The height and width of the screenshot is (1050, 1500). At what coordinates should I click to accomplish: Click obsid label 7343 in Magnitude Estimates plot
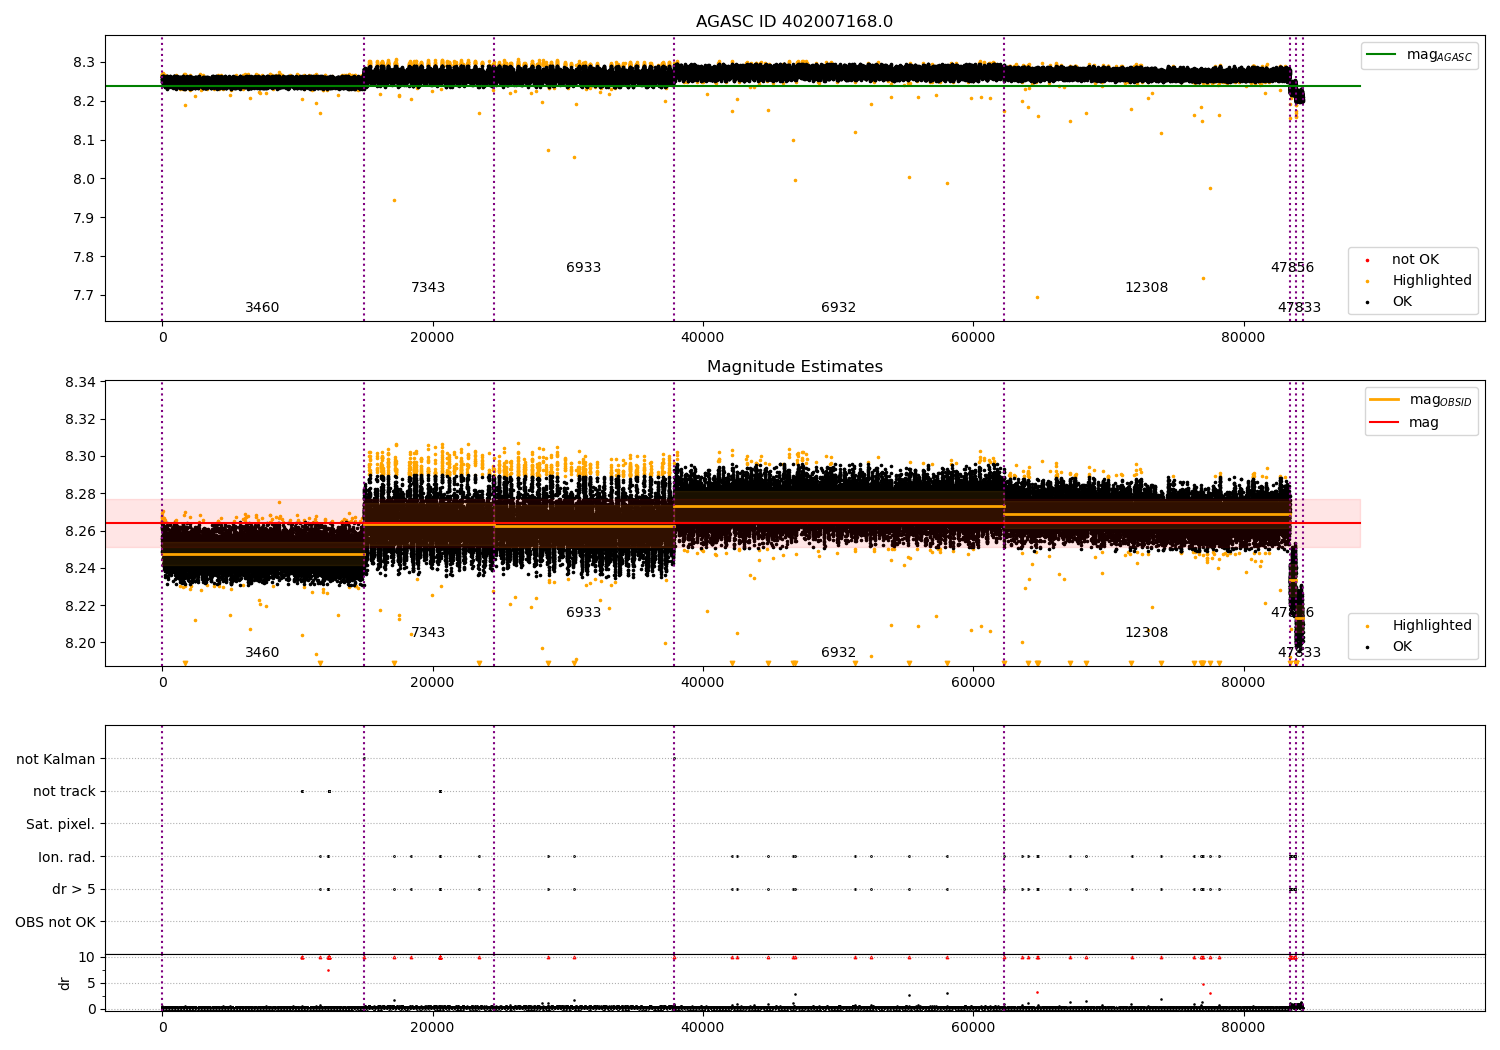[428, 633]
